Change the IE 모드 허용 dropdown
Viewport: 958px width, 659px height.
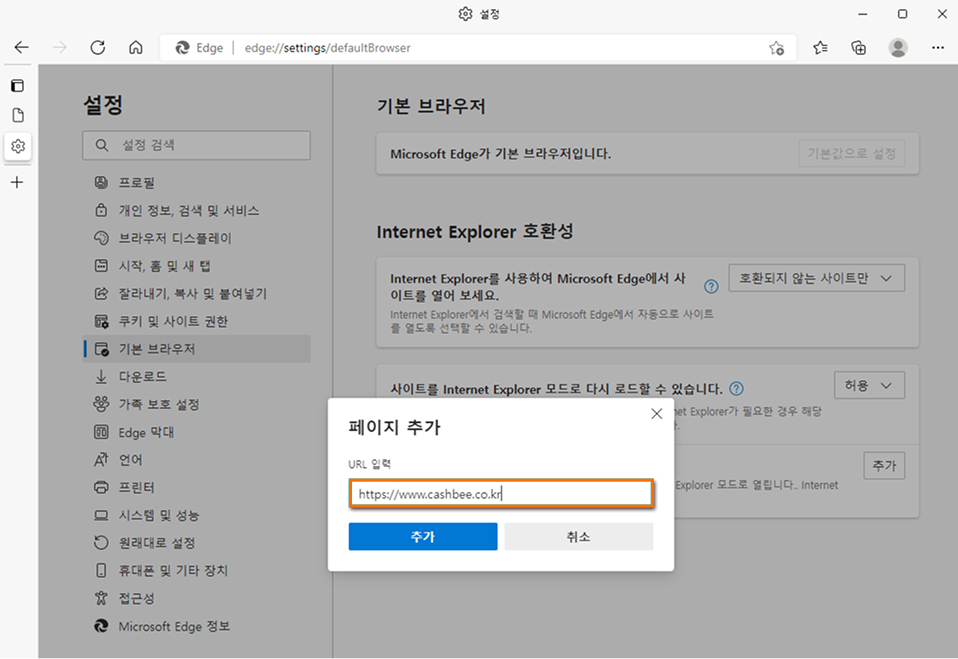869,385
